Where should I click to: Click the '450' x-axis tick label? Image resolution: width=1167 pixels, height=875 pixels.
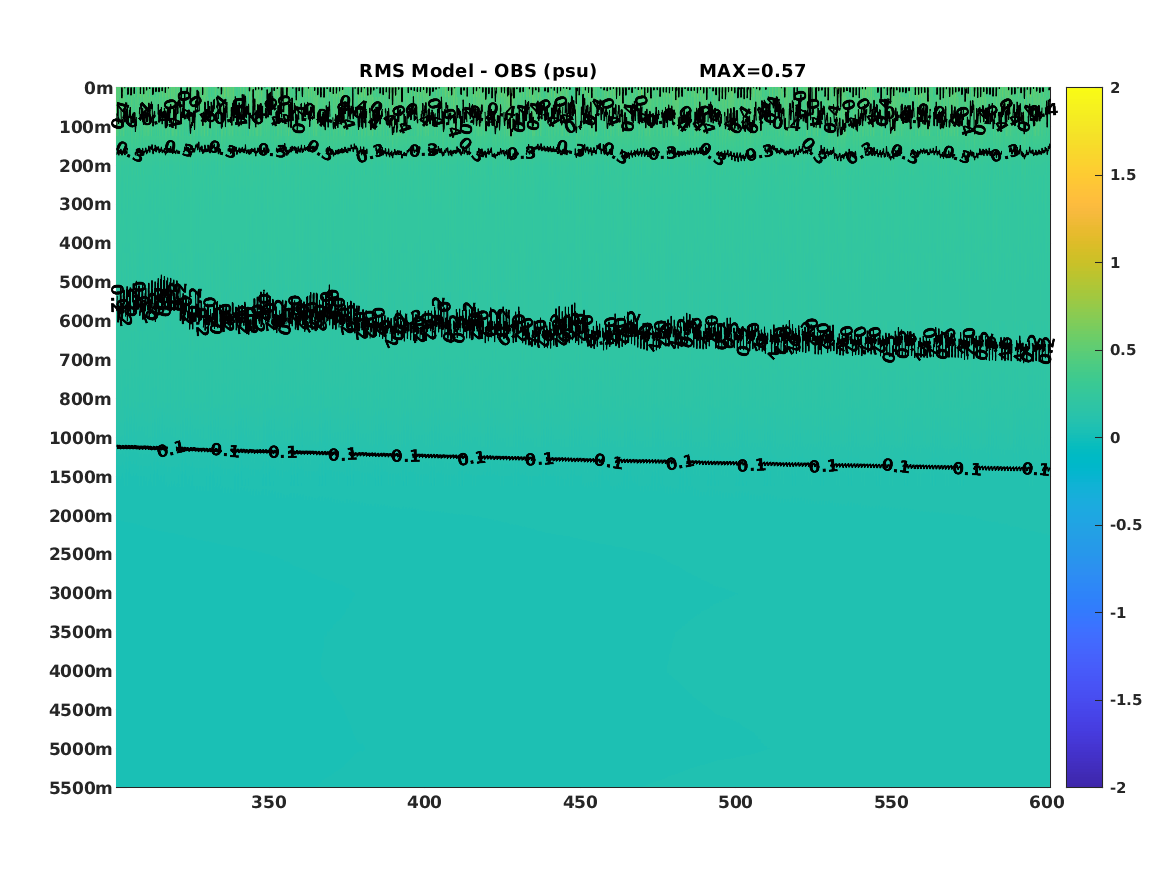tap(580, 803)
